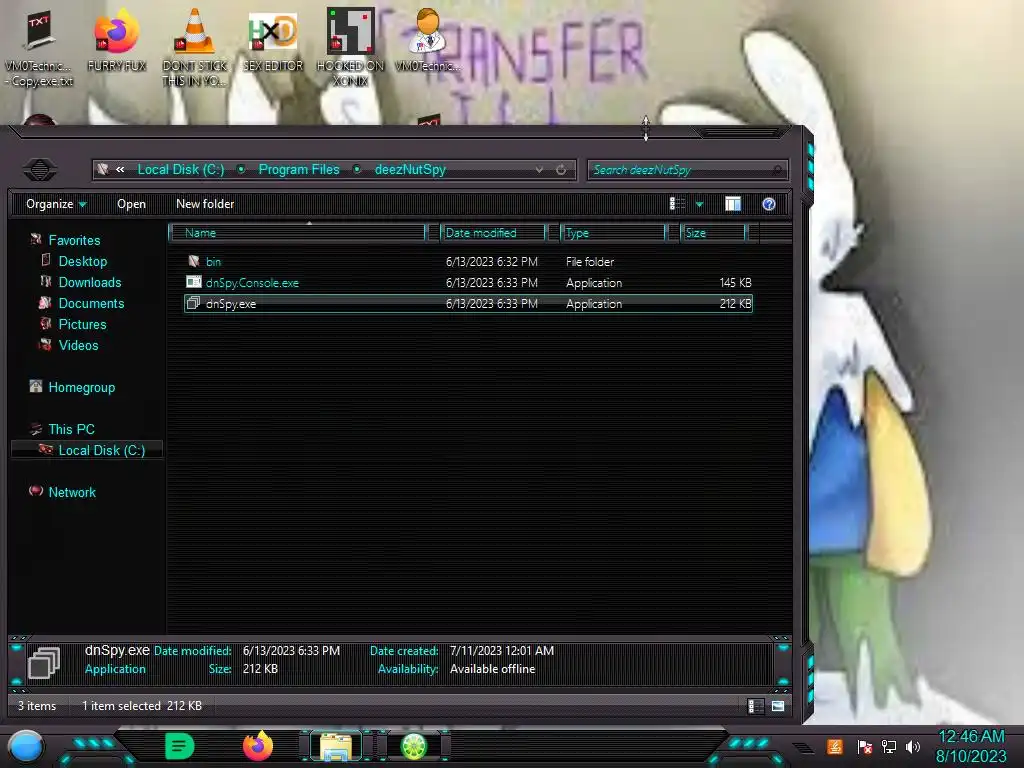Open the VM0Technic Copy.exe.txt desktop file
Viewport: 1024px width, 768px height.
pyautogui.click(x=39, y=48)
